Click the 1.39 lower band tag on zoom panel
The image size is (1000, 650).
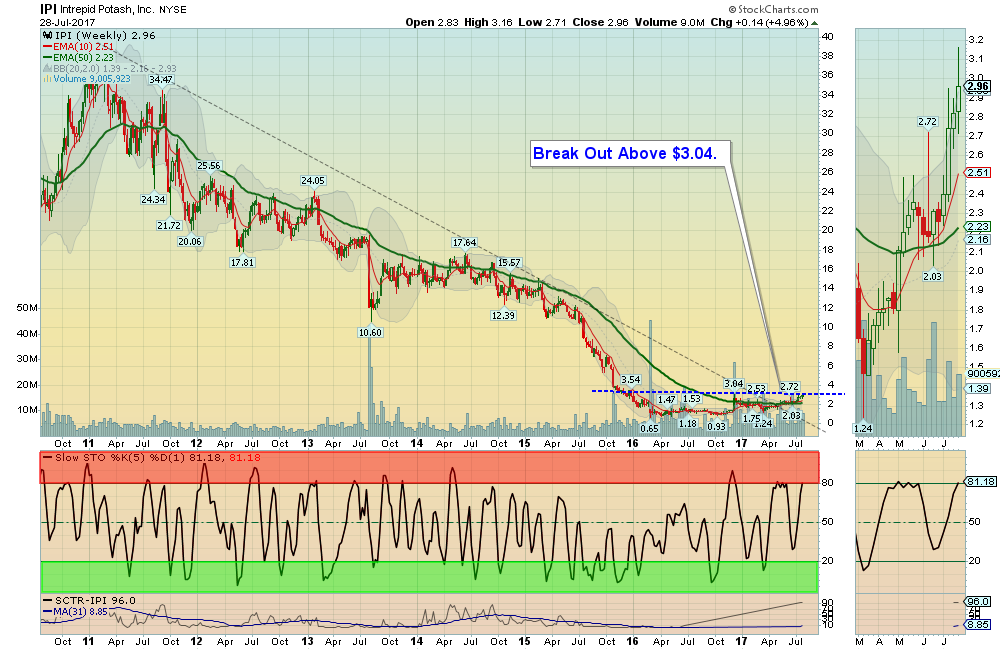[978, 389]
